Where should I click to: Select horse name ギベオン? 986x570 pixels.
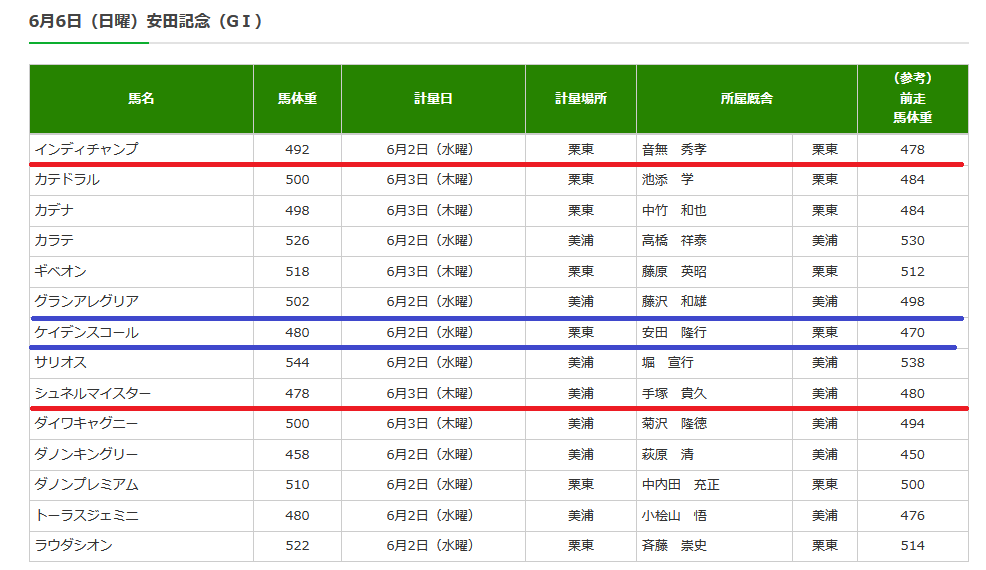pos(60,272)
